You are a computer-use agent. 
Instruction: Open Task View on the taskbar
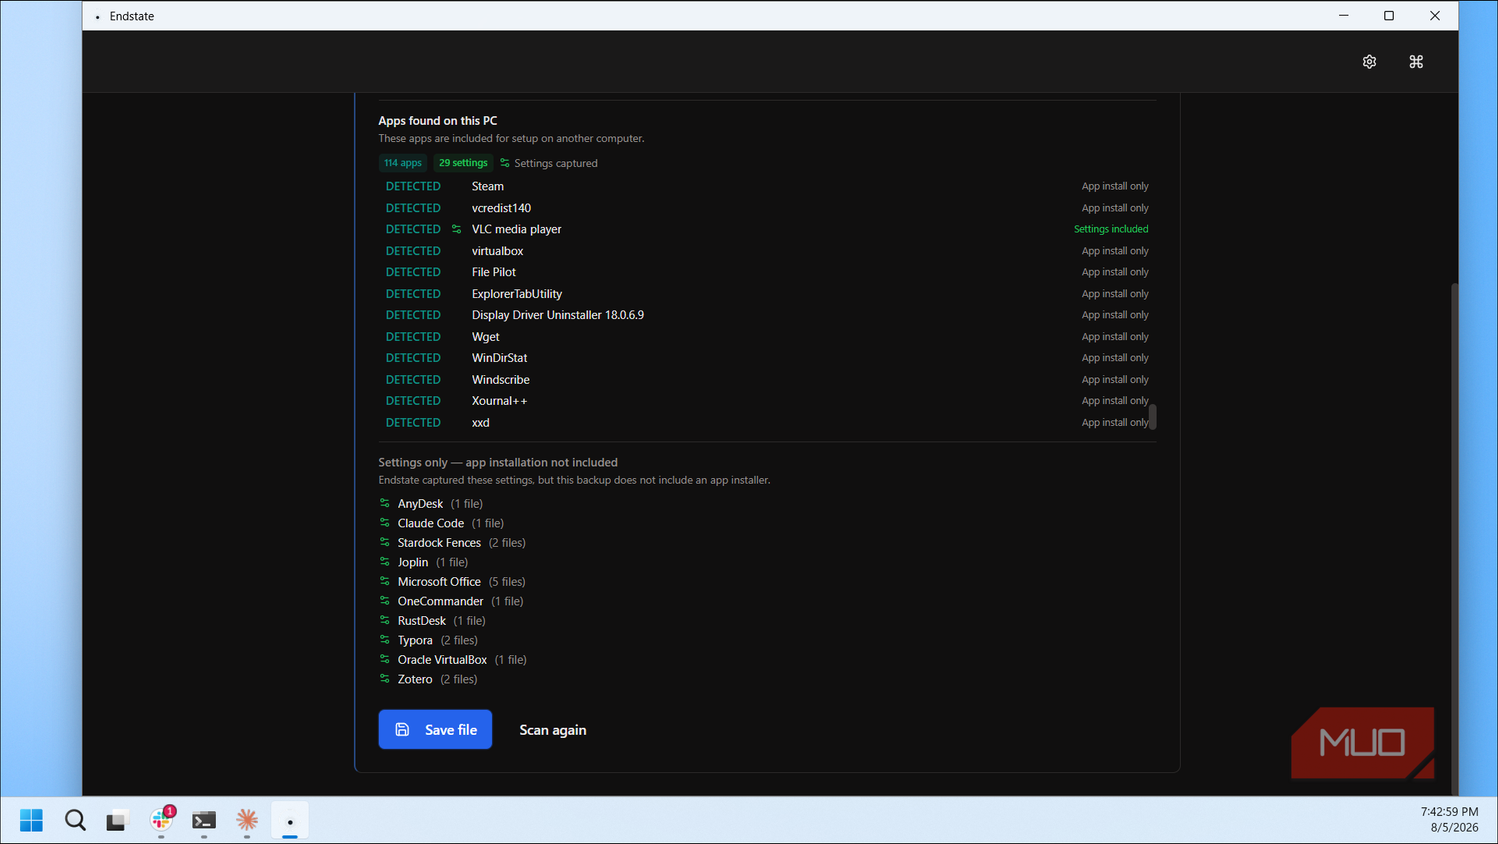pos(118,821)
